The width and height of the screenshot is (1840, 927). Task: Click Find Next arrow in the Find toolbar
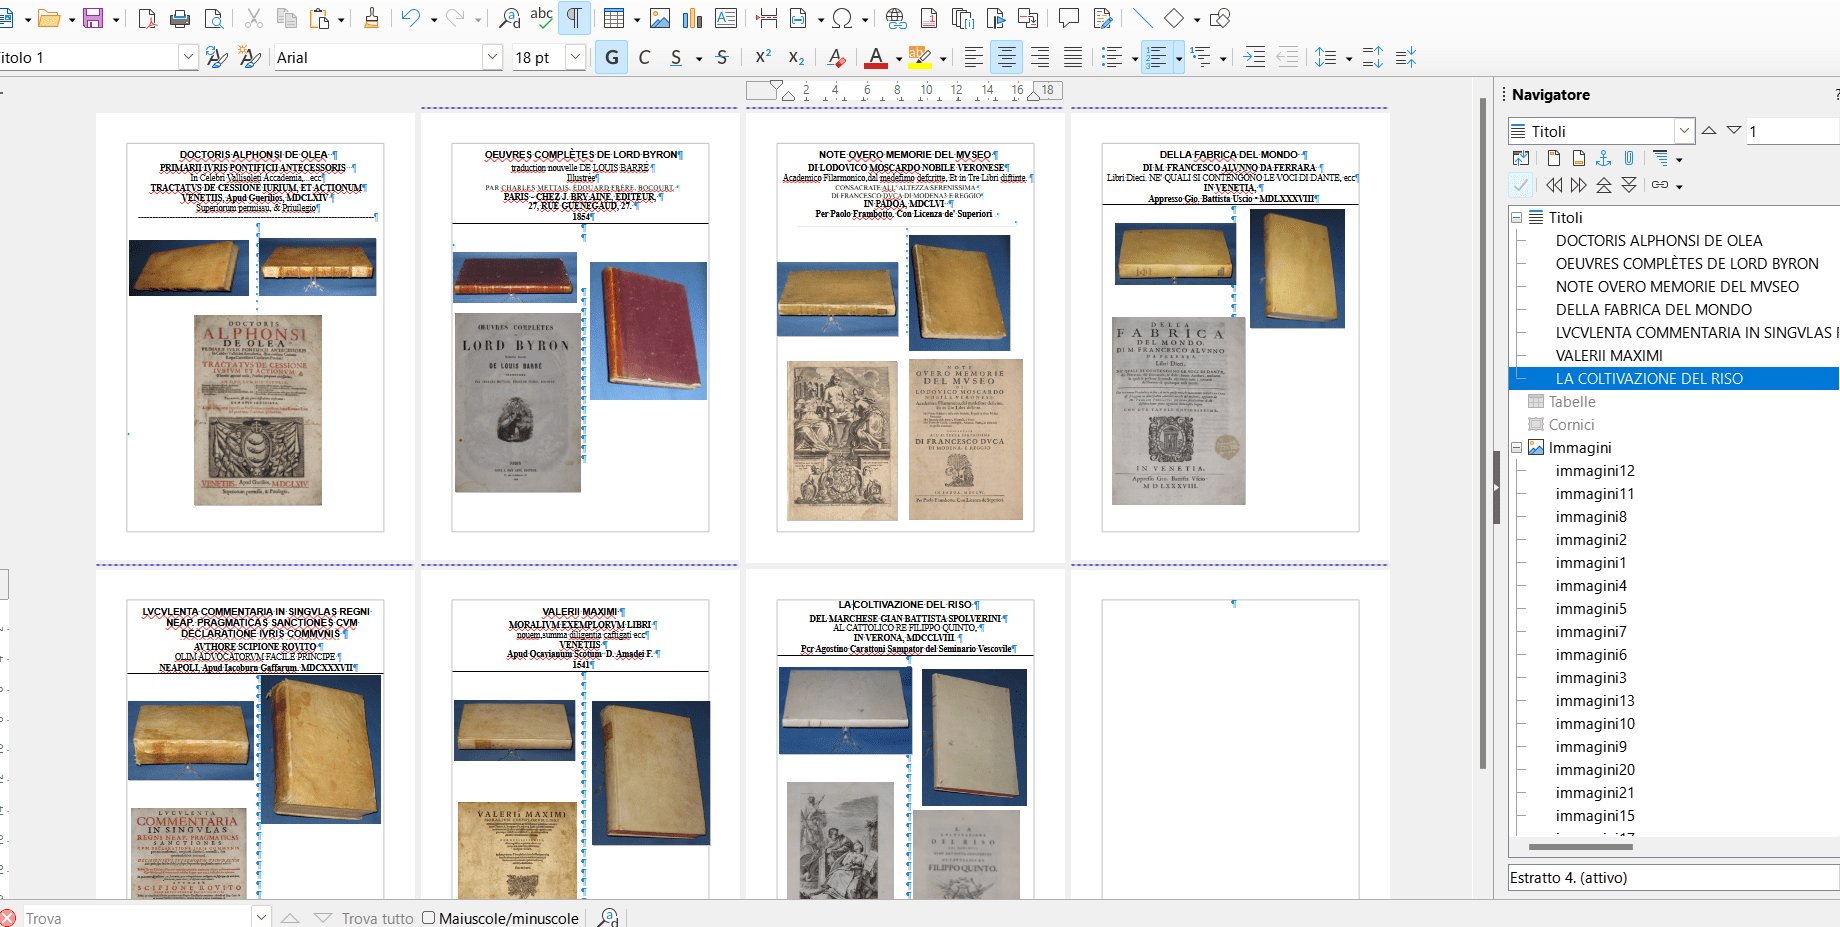tap(323, 918)
